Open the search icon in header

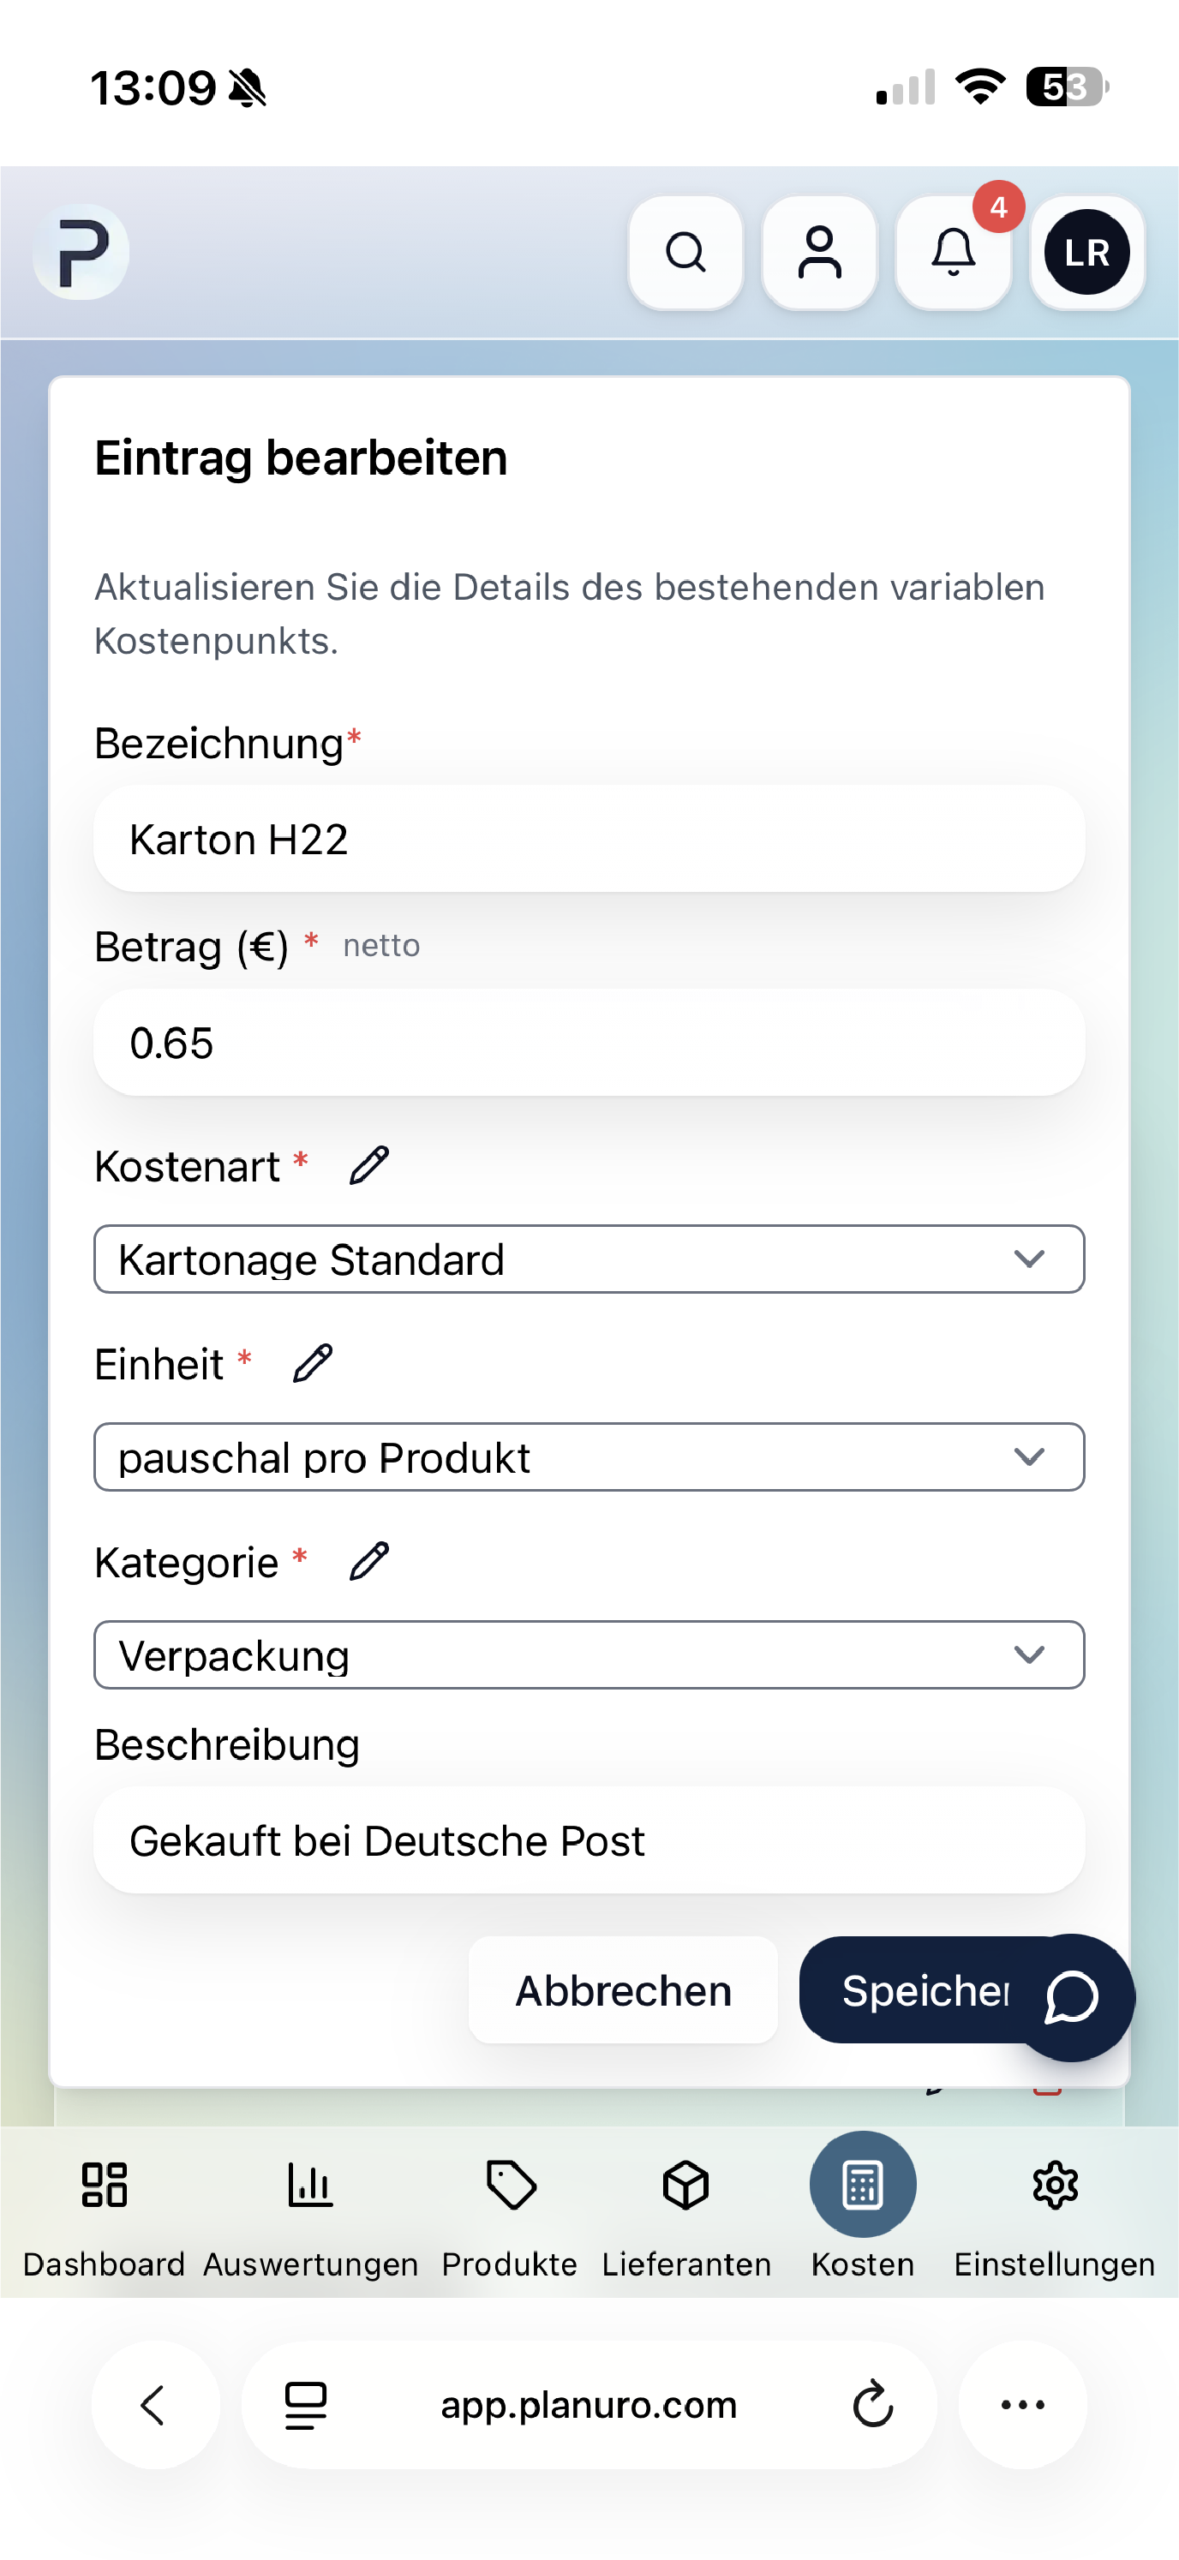point(685,252)
